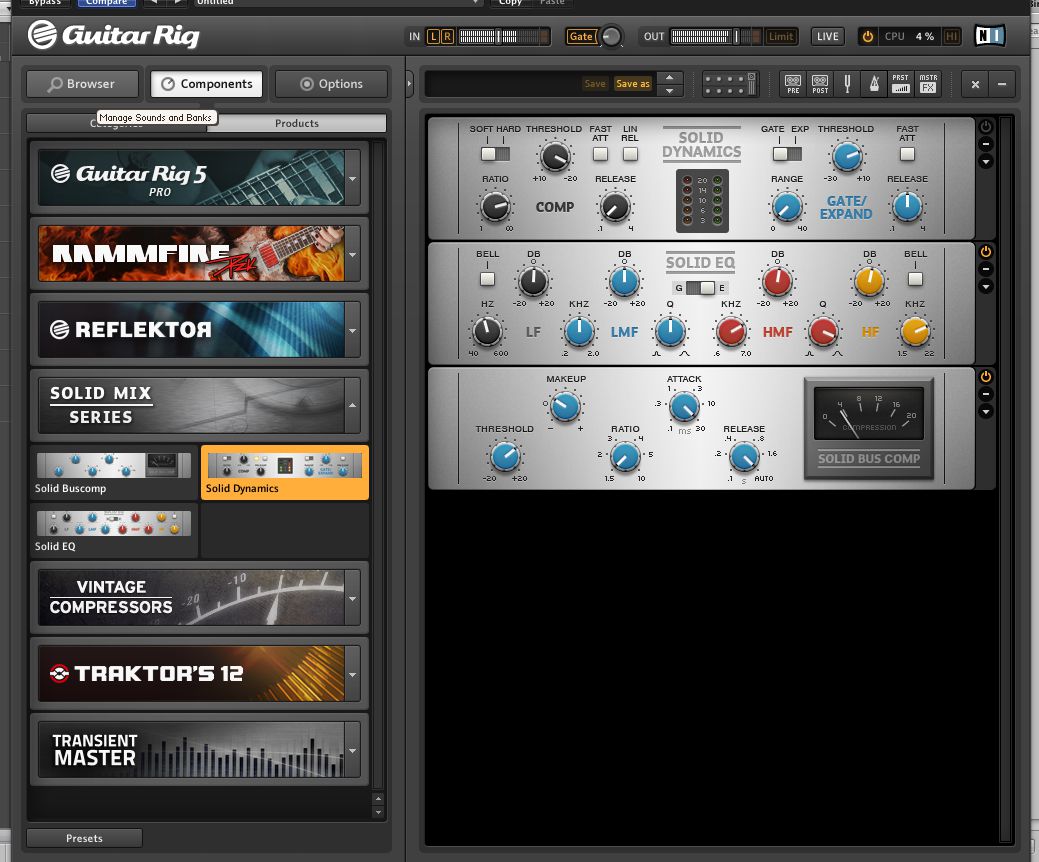Minimize the Solid EQ module
Viewport: 1039px width, 862px height.
click(986, 269)
